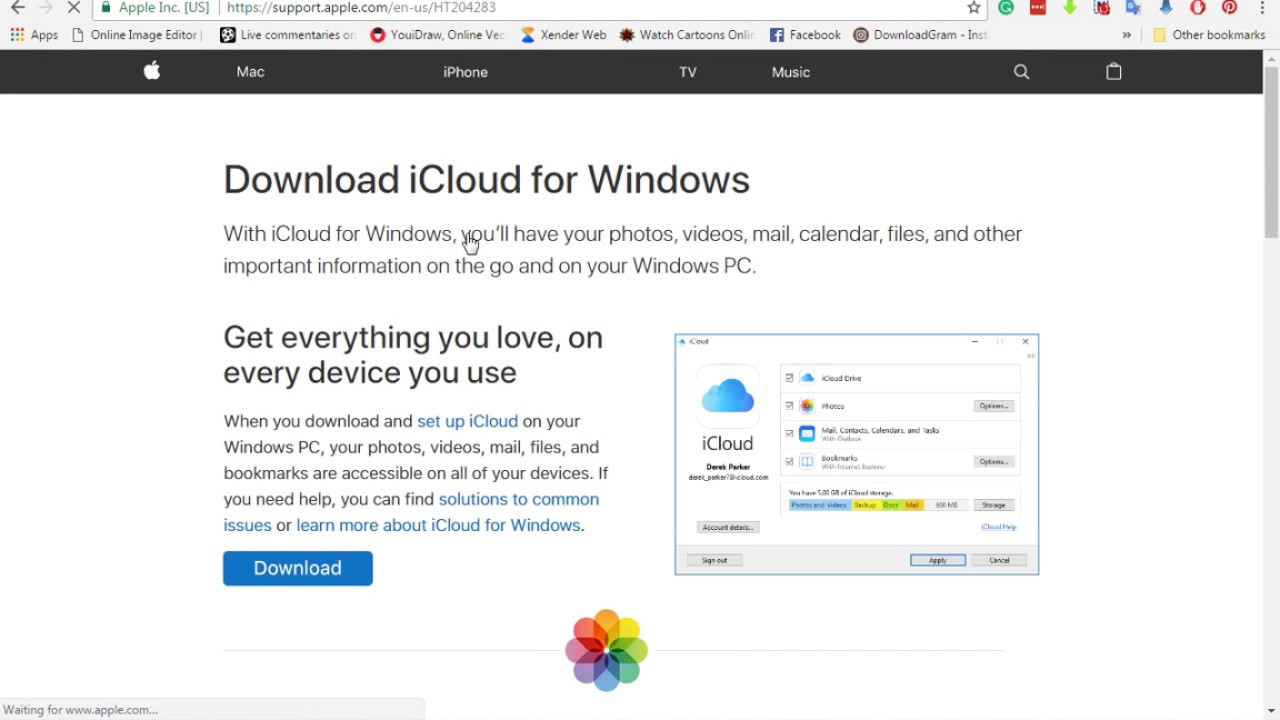This screenshot has height=720, width=1280.
Task: Click the 'Download iCloud for Windows' heading
Action: click(486, 180)
